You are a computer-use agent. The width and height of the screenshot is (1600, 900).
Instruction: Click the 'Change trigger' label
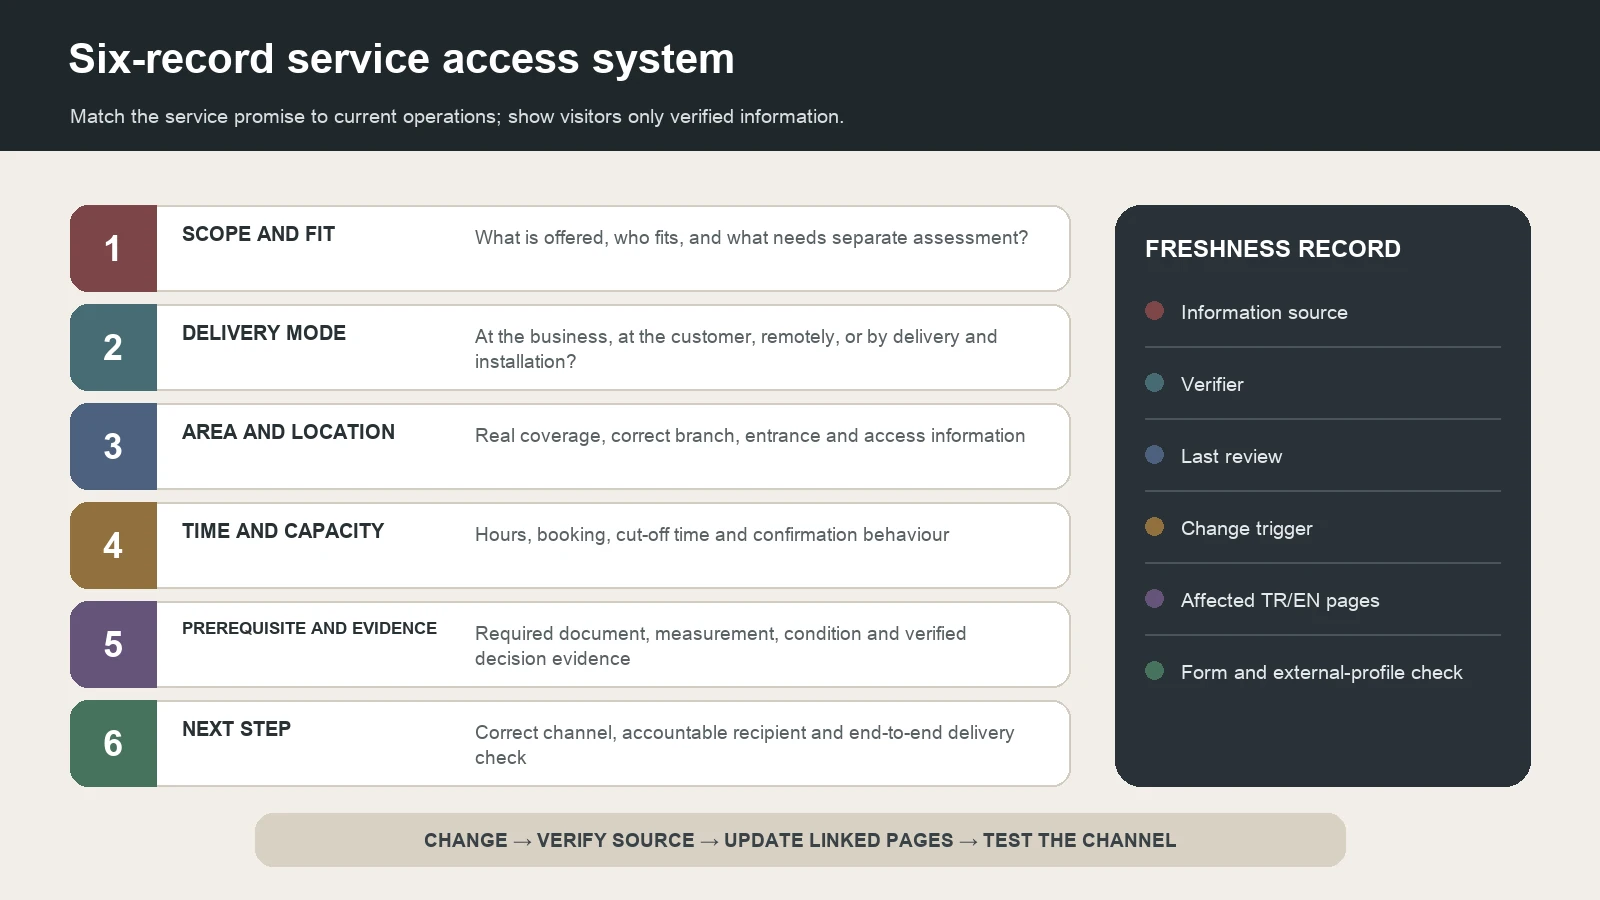(x=1246, y=528)
